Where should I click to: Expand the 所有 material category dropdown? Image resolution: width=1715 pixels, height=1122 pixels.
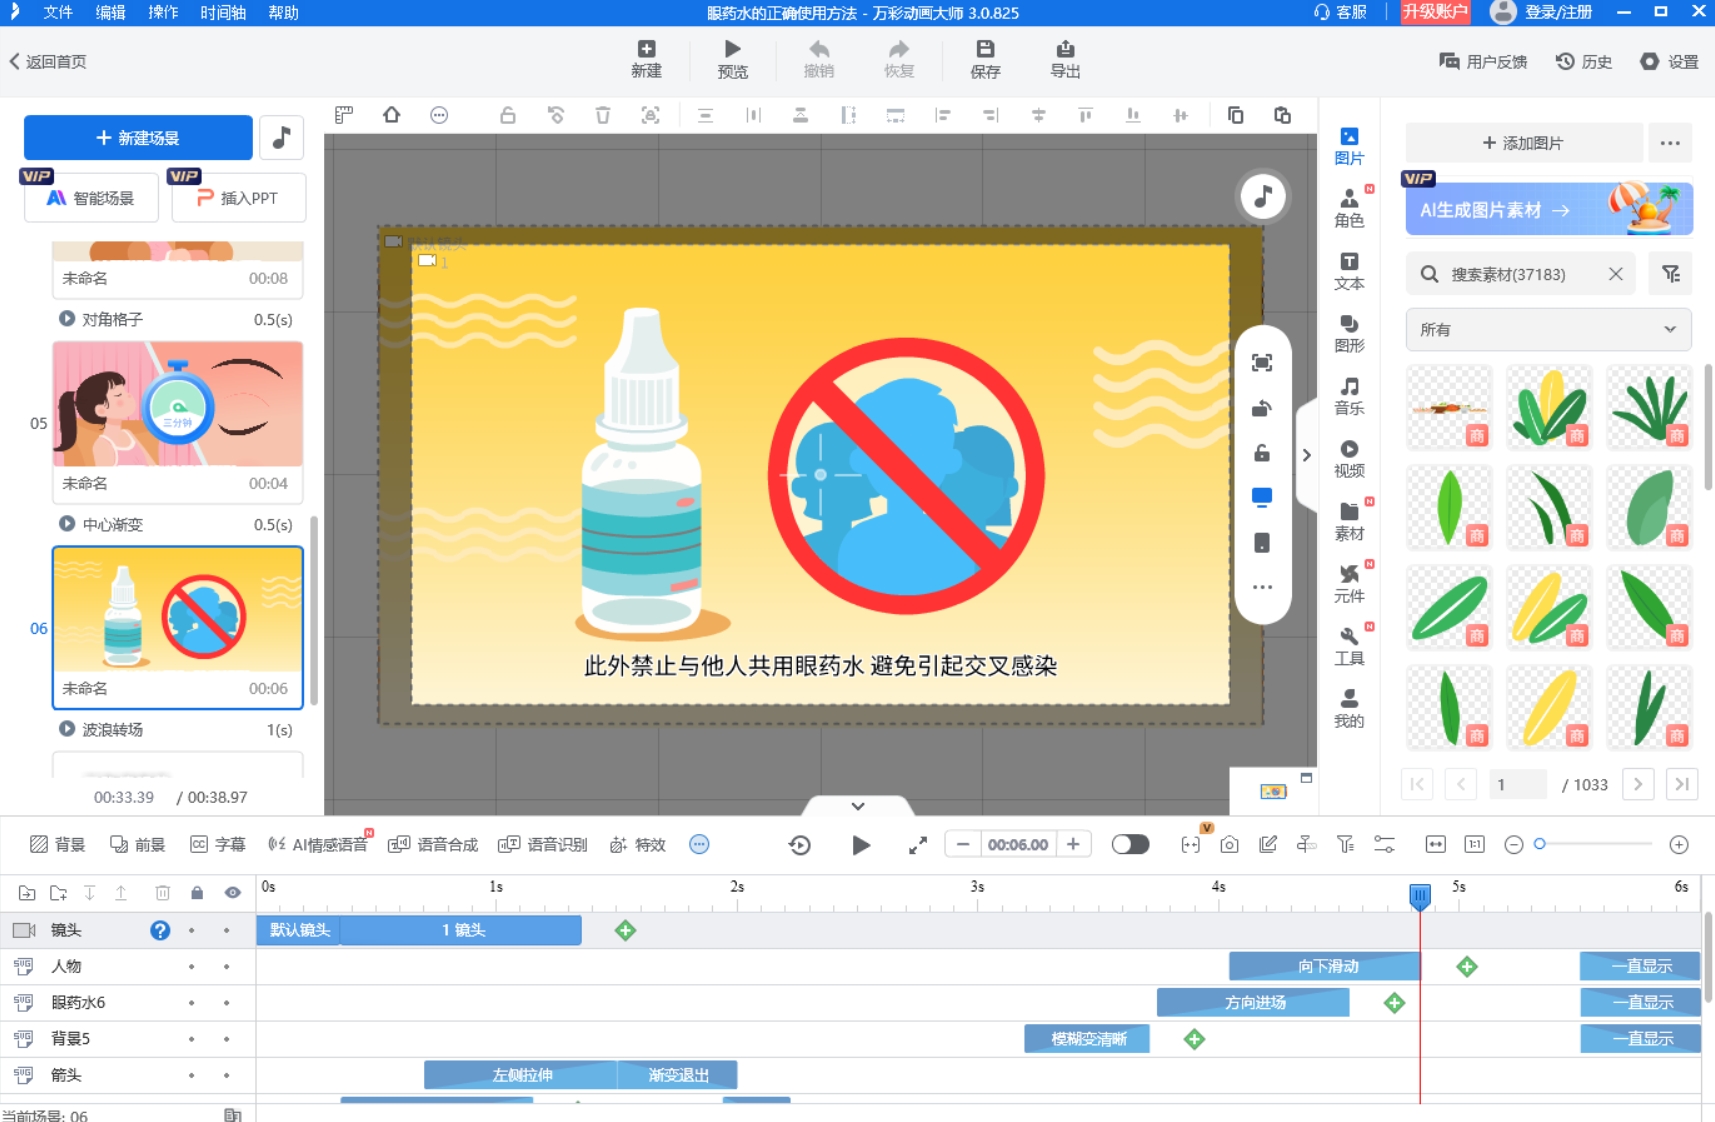point(1546,329)
